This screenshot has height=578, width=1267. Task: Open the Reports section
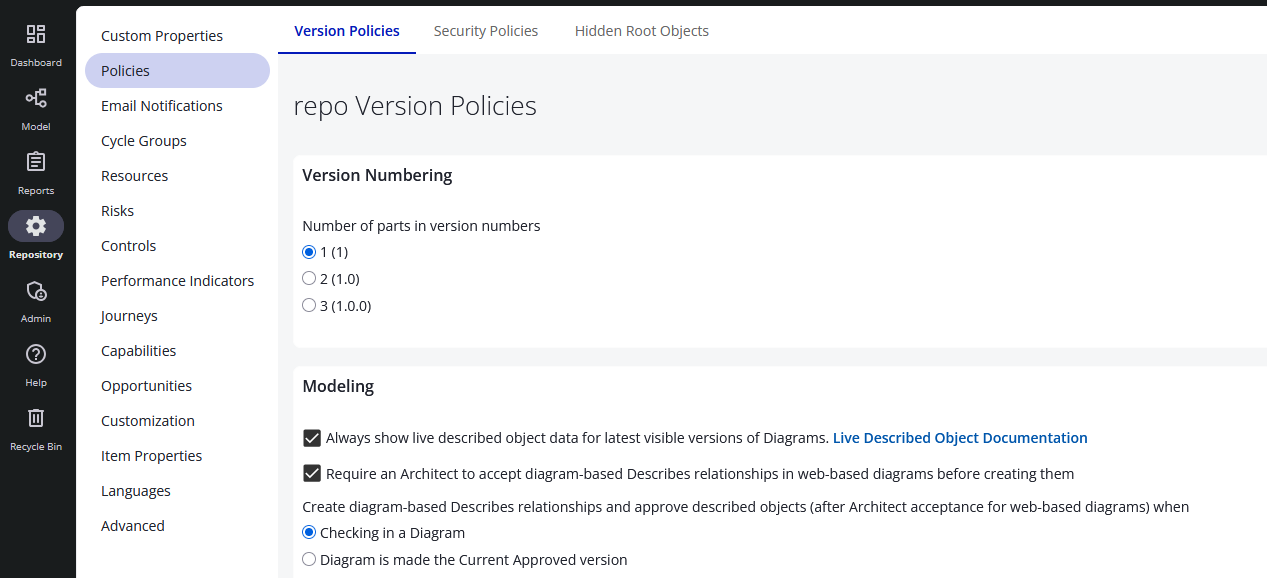click(x=36, y=170)
